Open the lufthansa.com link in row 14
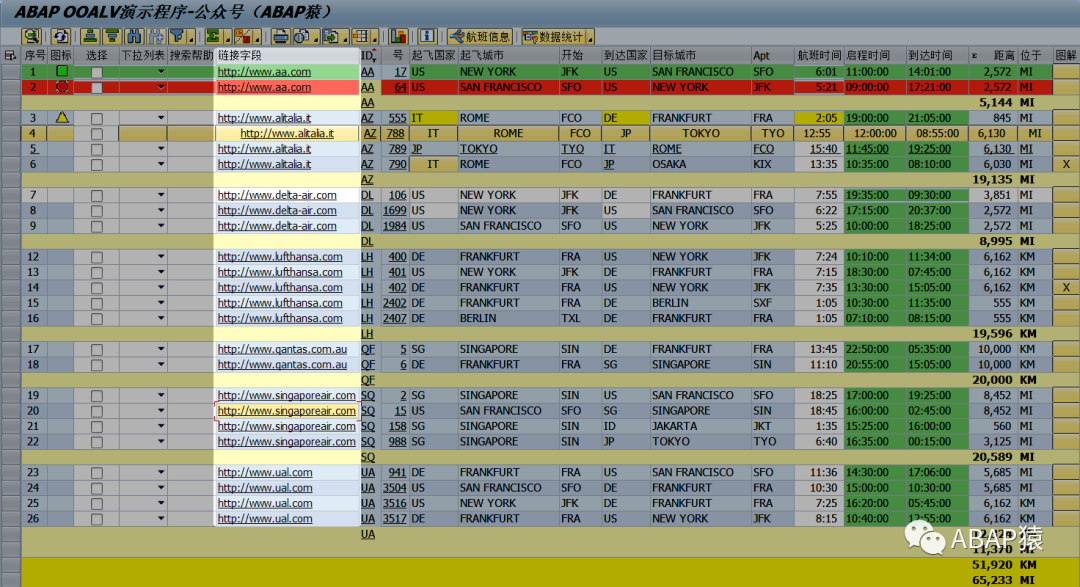 [x=280, y=287]
